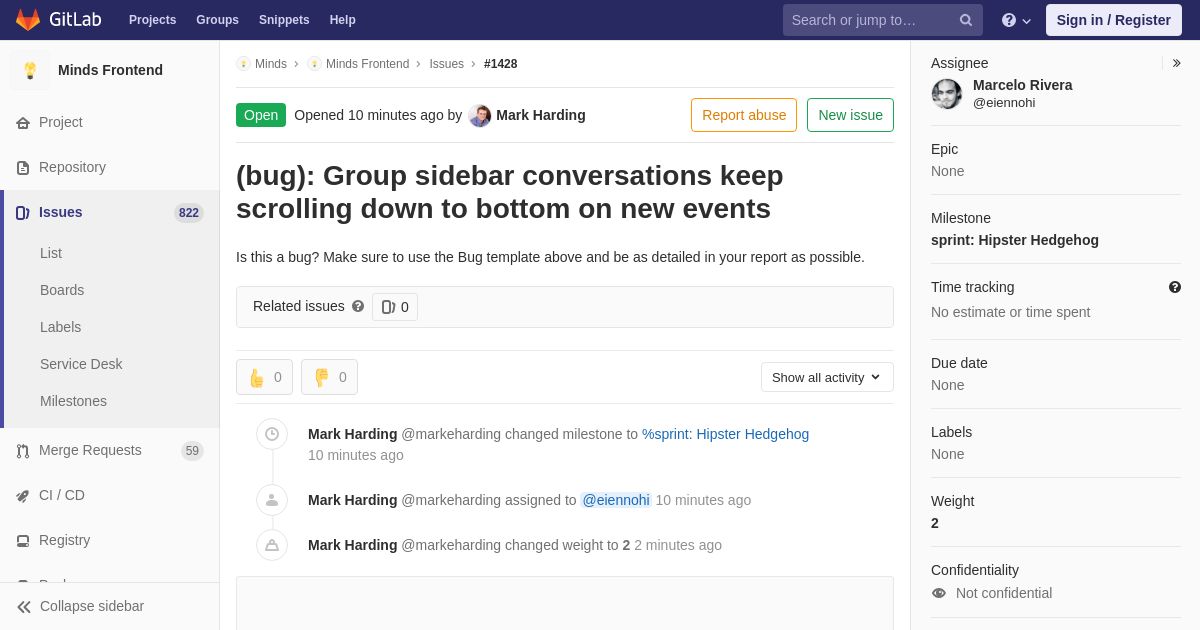Click the user icon on assigned activity
Screen dimensions: 1200x630
point(272,500)
